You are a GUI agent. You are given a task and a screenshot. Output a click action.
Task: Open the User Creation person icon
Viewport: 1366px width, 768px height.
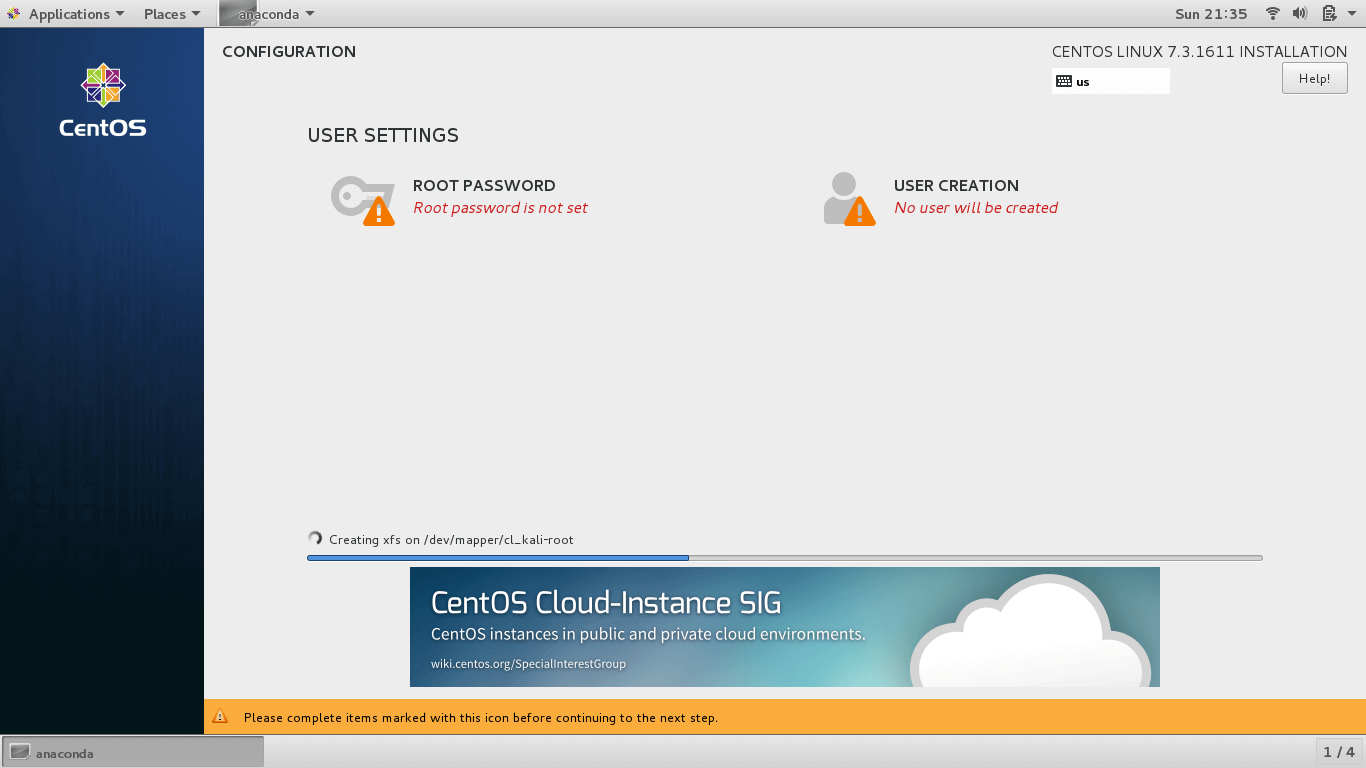pos(849,198)
